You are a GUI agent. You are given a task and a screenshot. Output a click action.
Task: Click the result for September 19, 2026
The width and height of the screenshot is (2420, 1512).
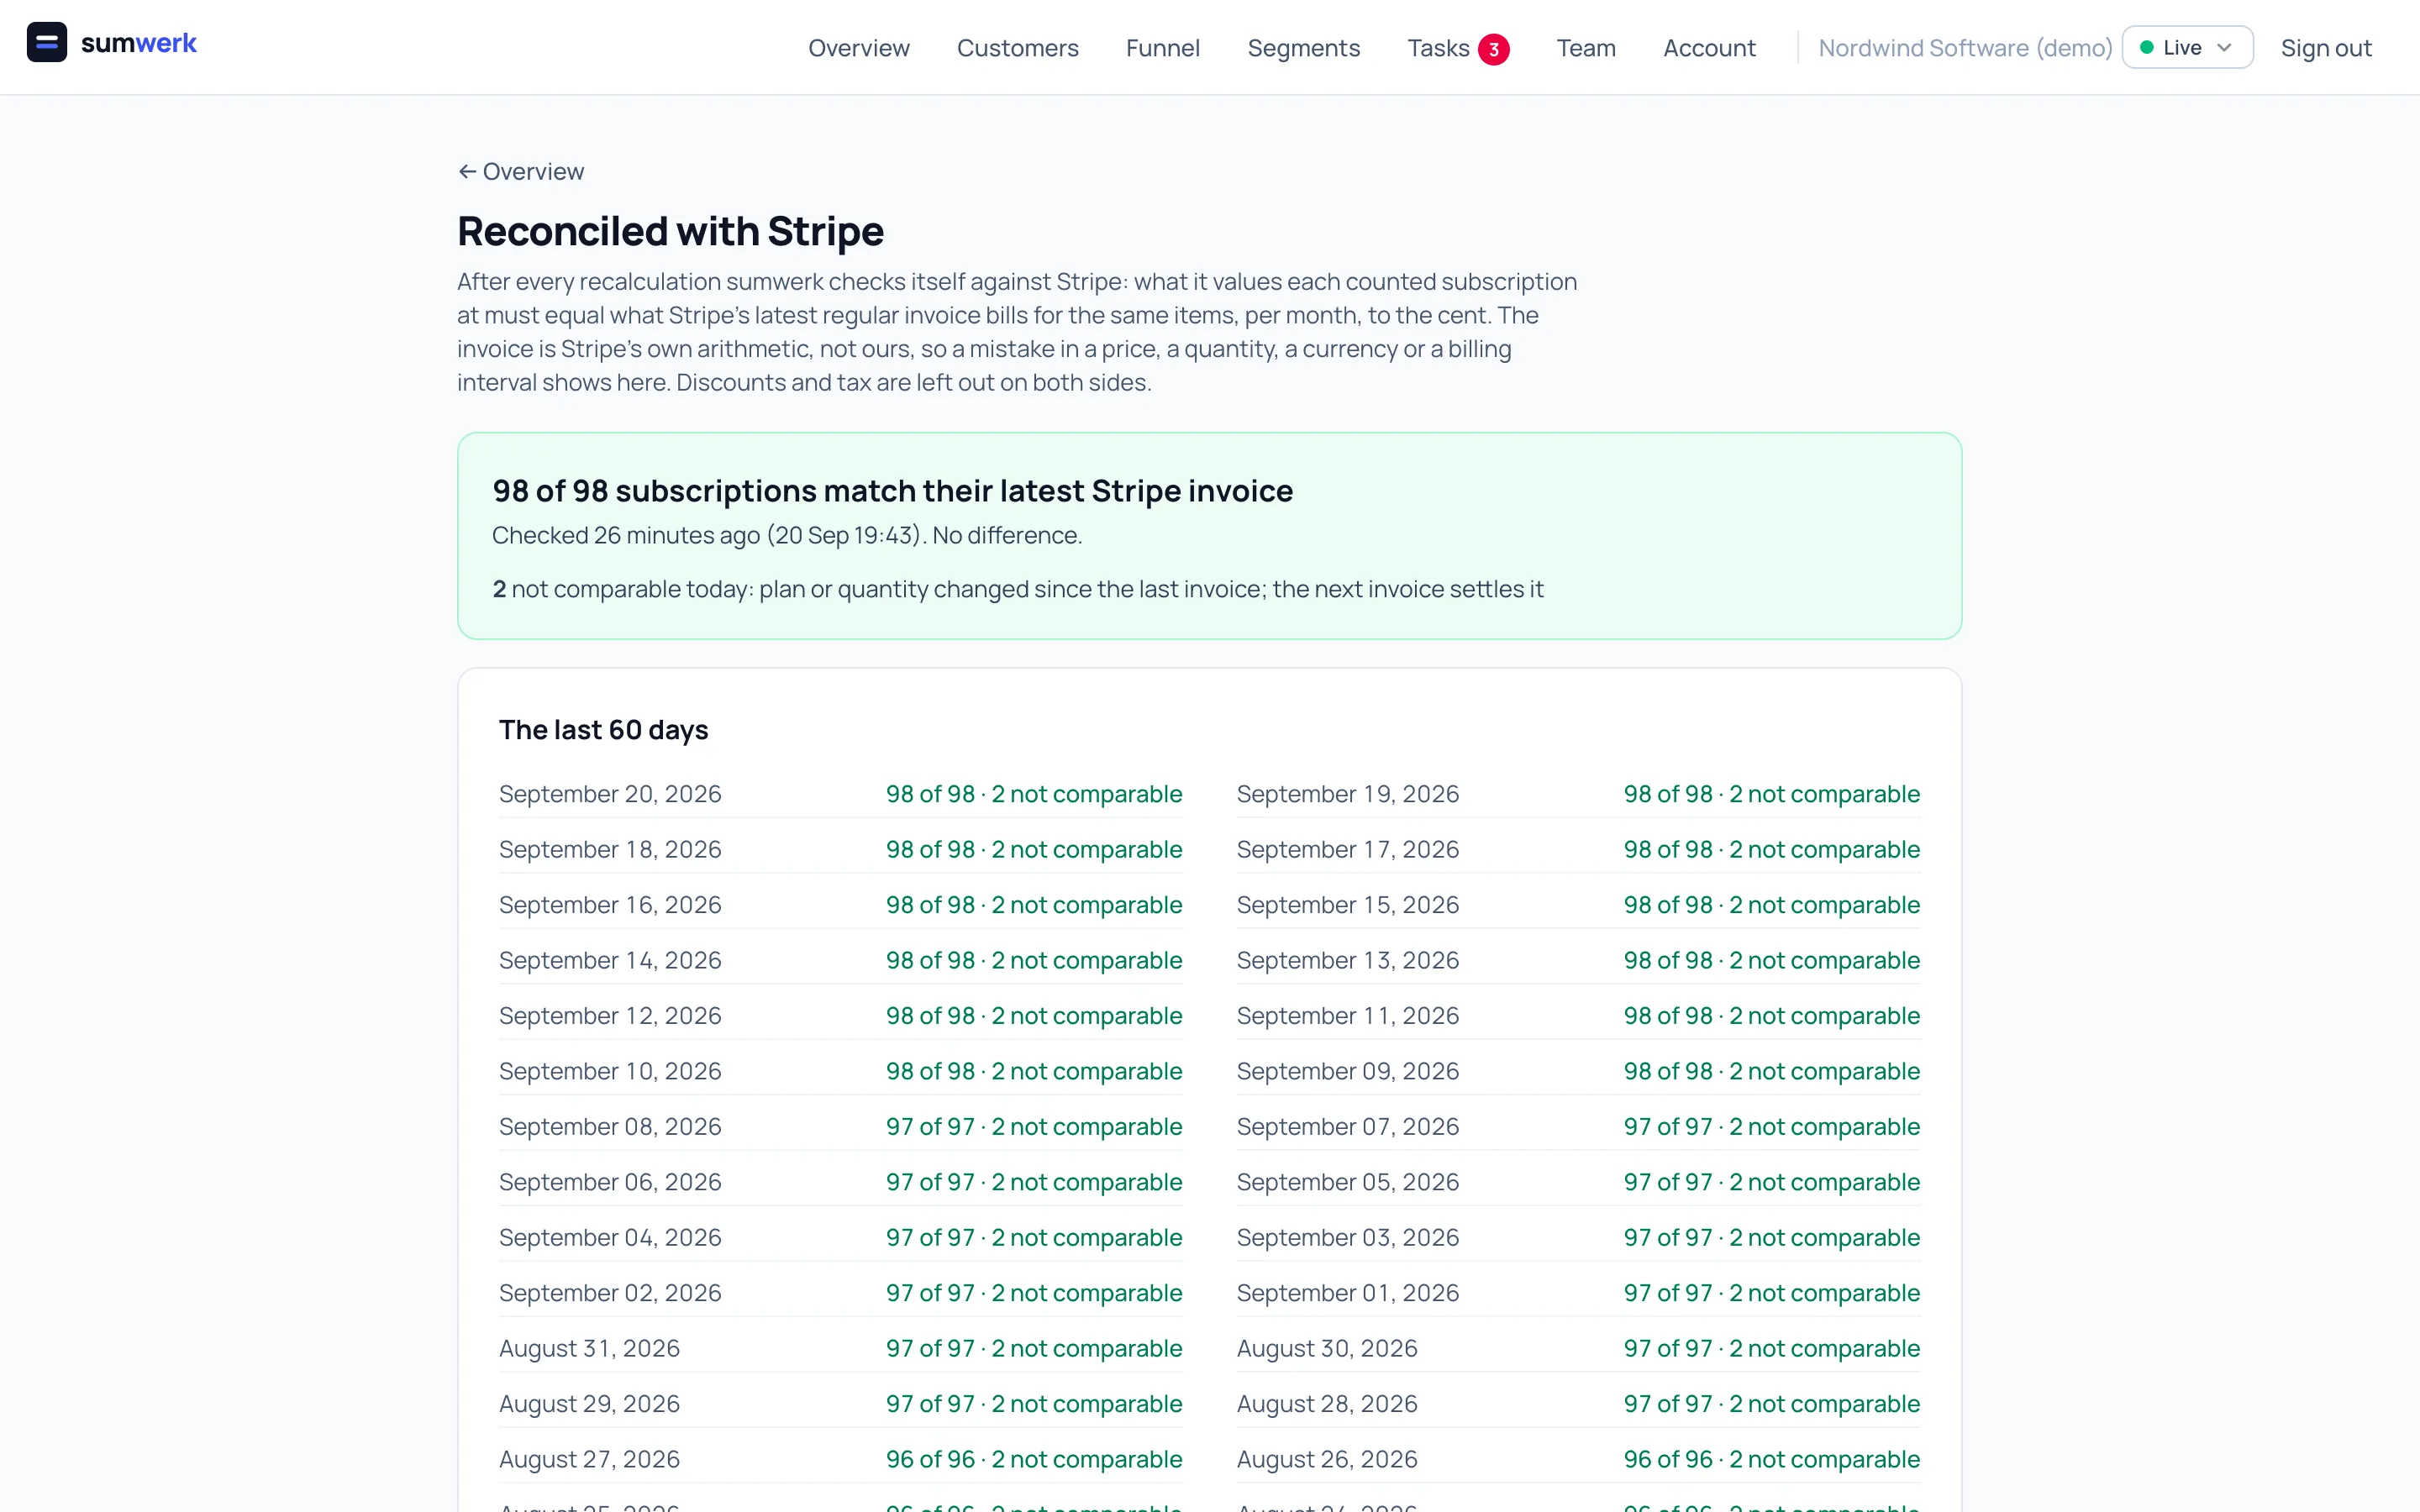[x=1771, y=794]
